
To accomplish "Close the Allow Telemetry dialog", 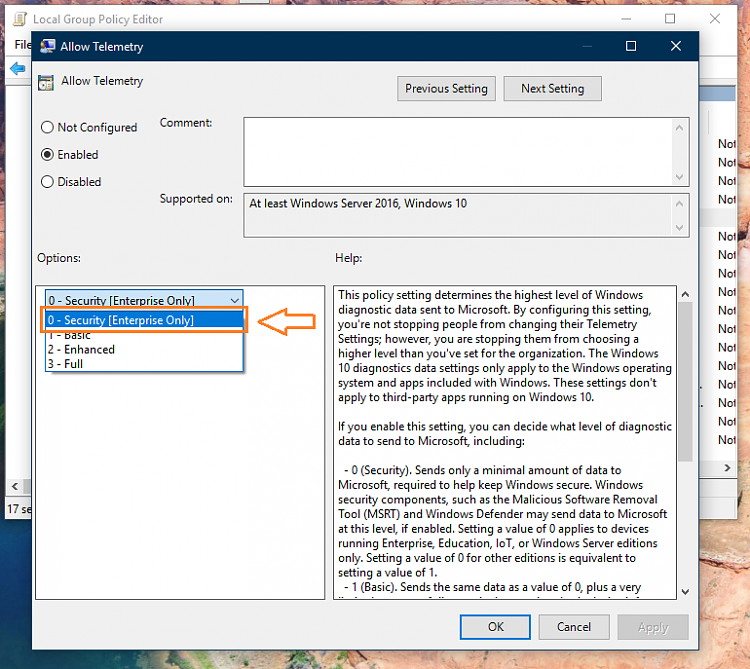I will [x=675, y=46].
